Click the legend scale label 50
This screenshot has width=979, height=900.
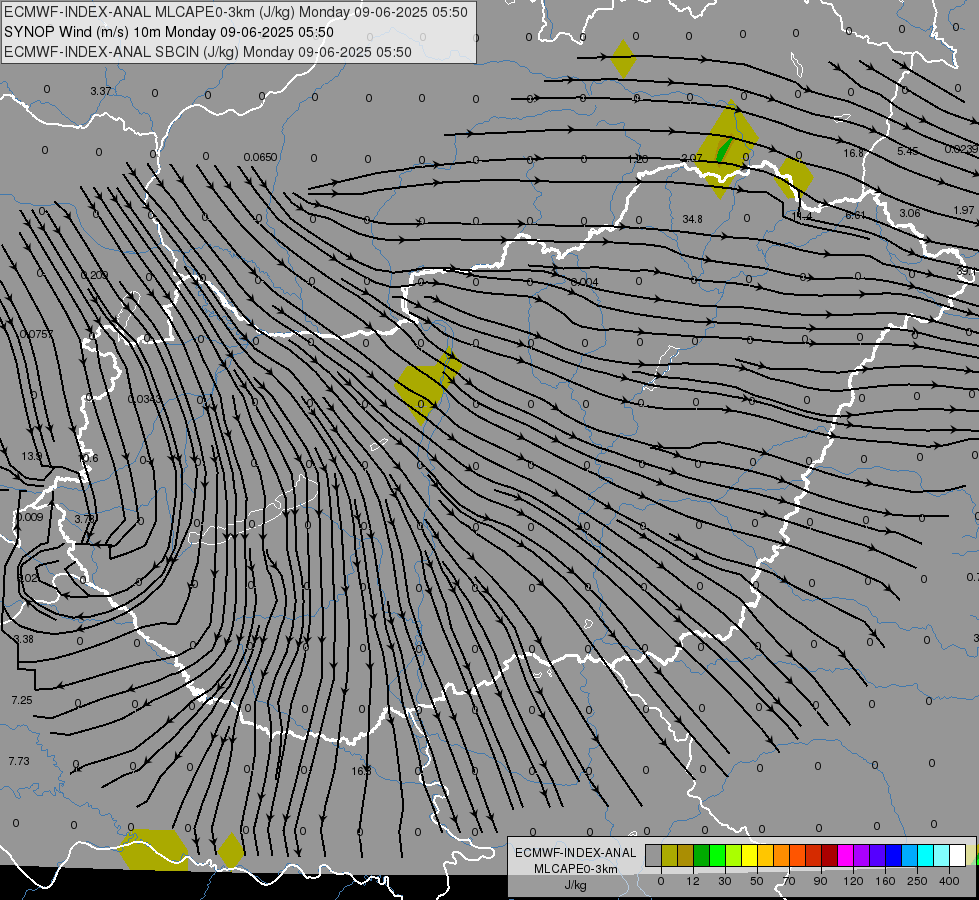click(x=757, y=881)
